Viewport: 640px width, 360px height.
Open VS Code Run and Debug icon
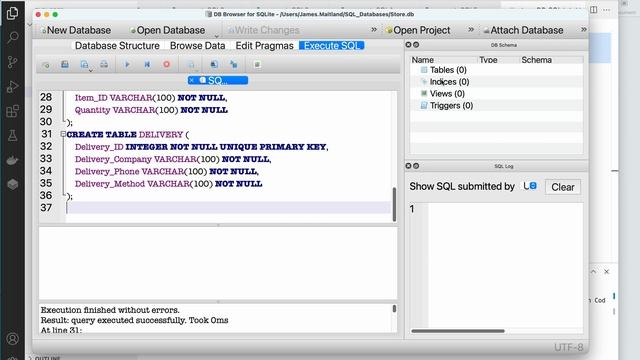pyautogui.click(x=13, y=87)
